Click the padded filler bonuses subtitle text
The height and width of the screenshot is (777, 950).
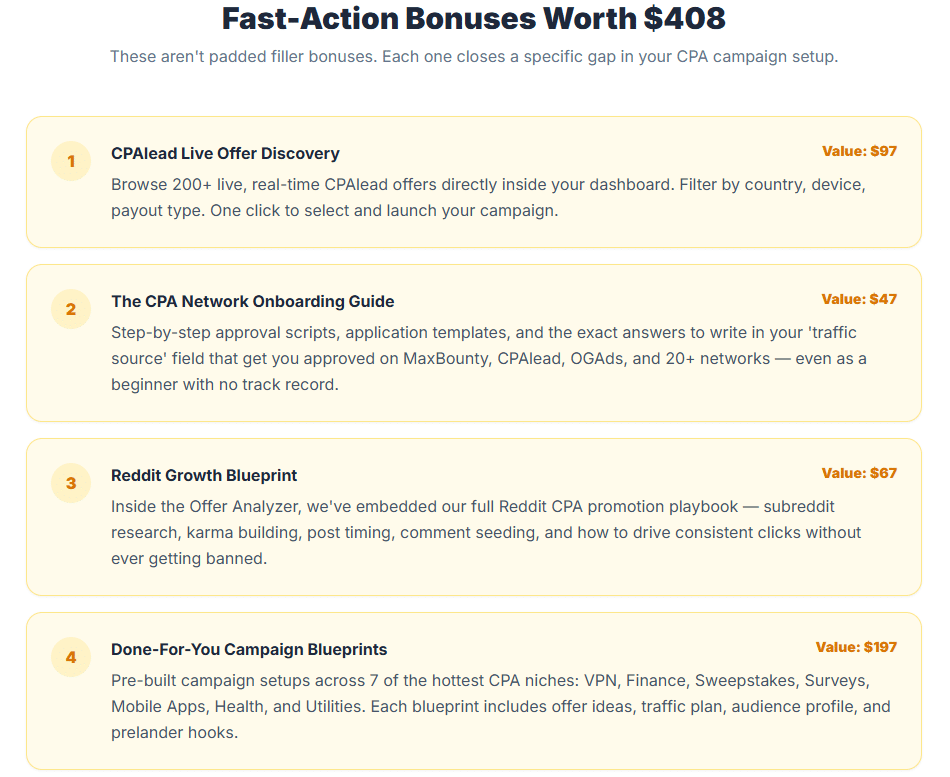(474, 56)
